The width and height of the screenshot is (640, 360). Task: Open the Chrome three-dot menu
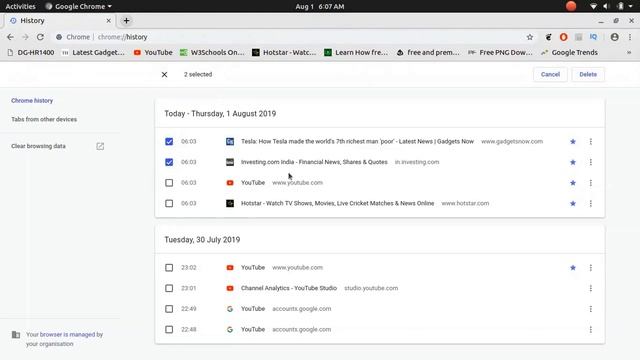[x=630, y=37]
